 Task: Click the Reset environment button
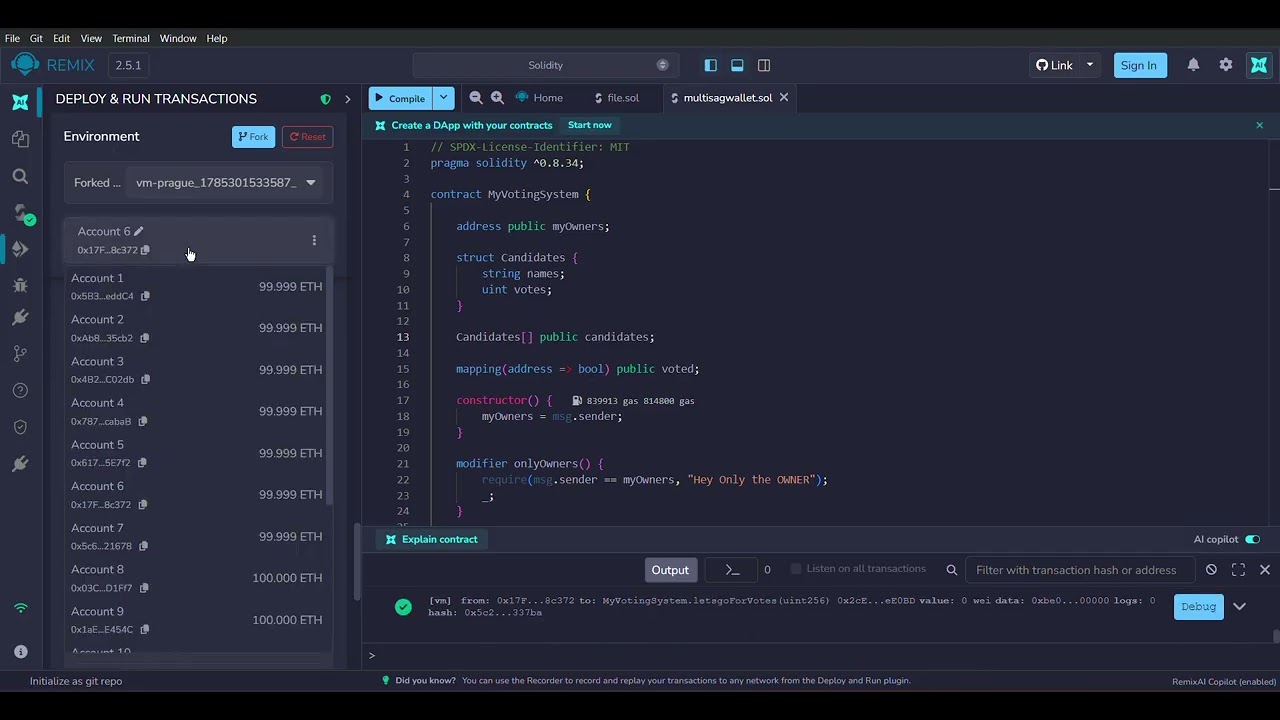pyautogui.click(x=307, y=137)
